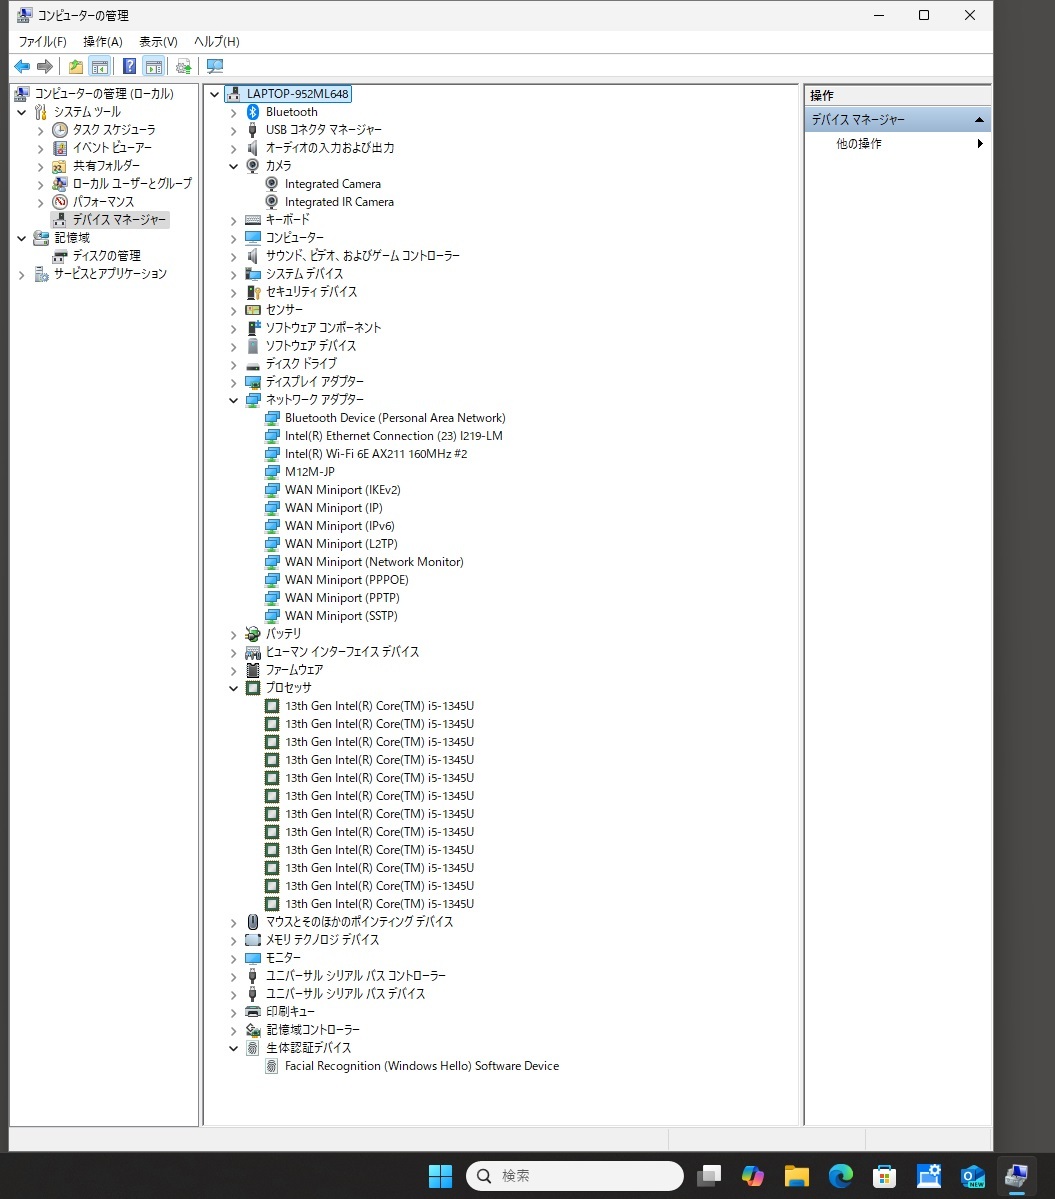Open the ファイル(F) menu
Screen dimensions: 1055x1199
(42, 41)
